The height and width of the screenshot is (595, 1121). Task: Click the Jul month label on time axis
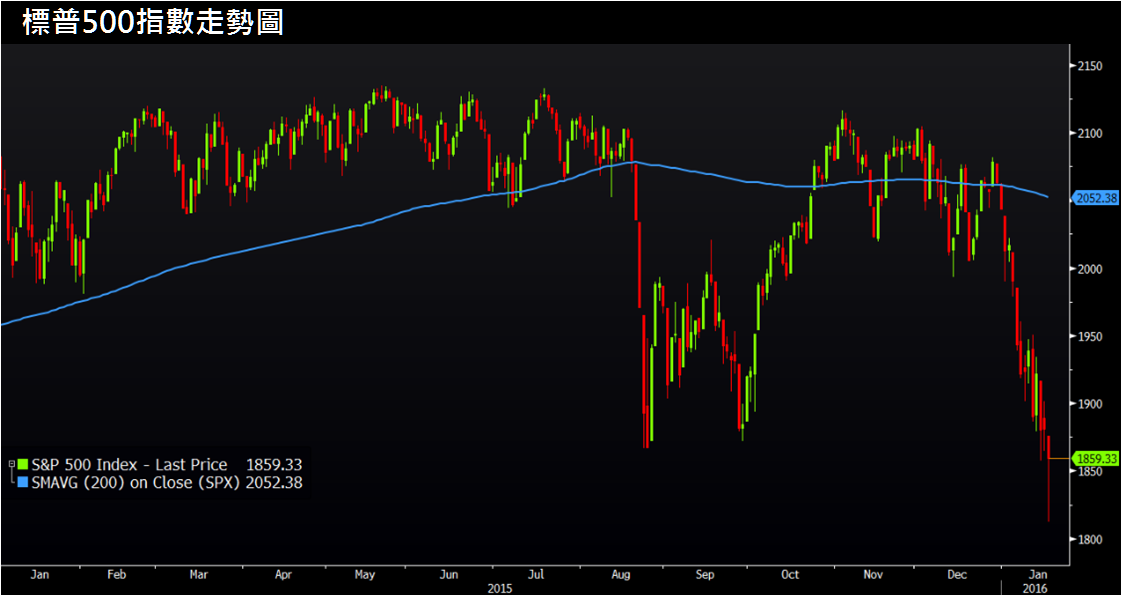(x=538, y=575)
